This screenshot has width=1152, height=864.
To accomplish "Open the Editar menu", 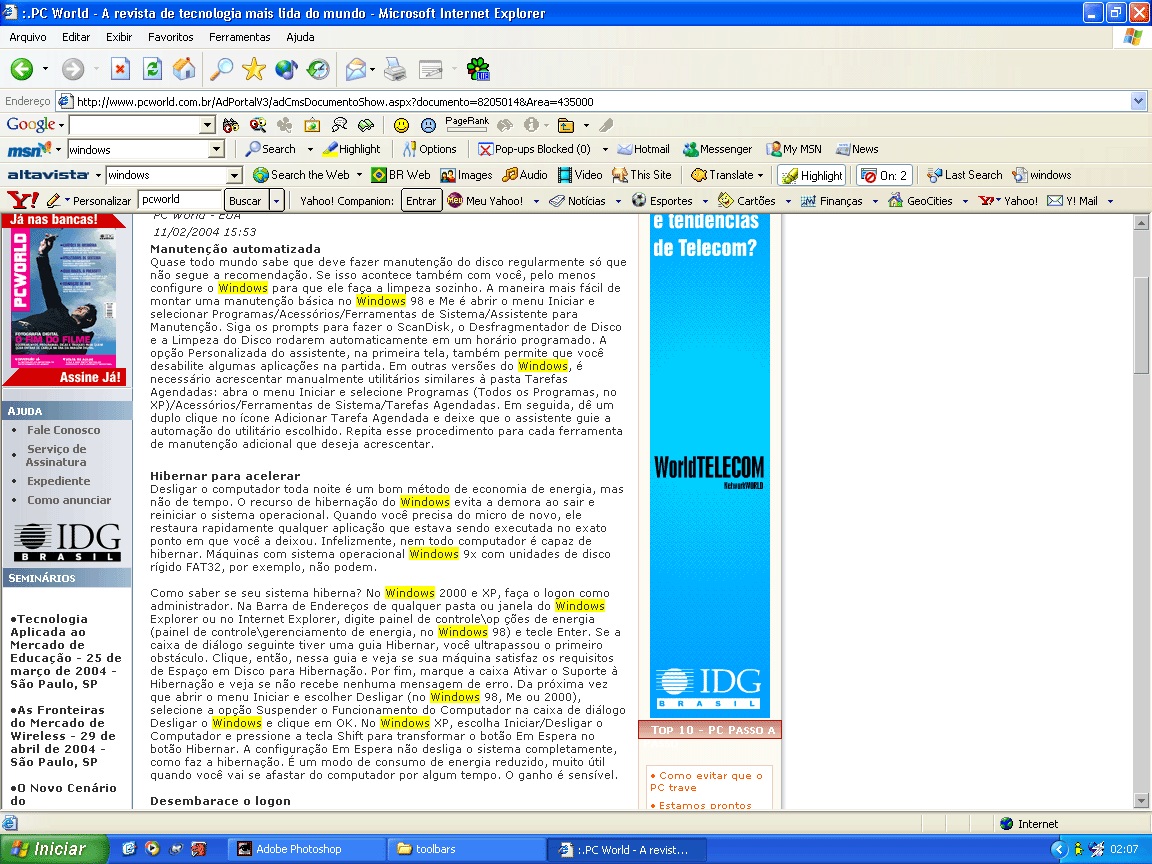I will [76, 37].
